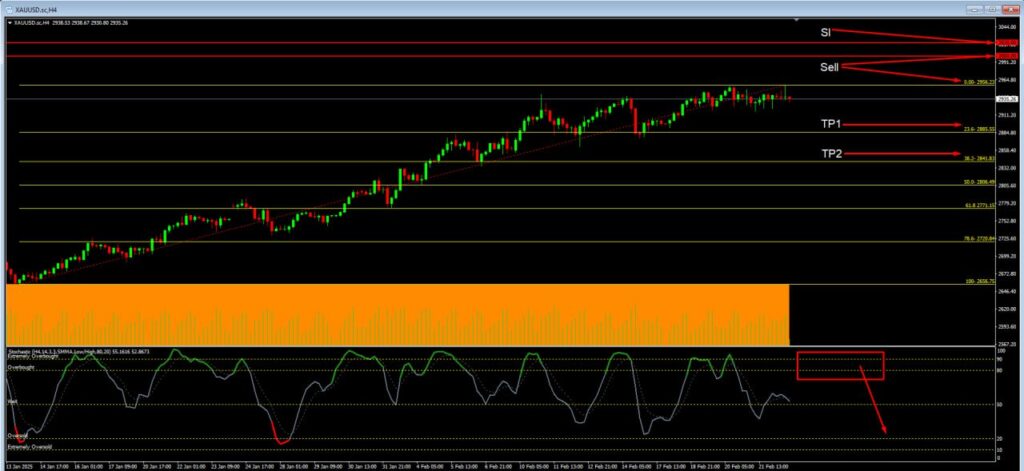Click the 20 level on stochastic scale
The image size is (1024, 471).
tap(1000, 438)
